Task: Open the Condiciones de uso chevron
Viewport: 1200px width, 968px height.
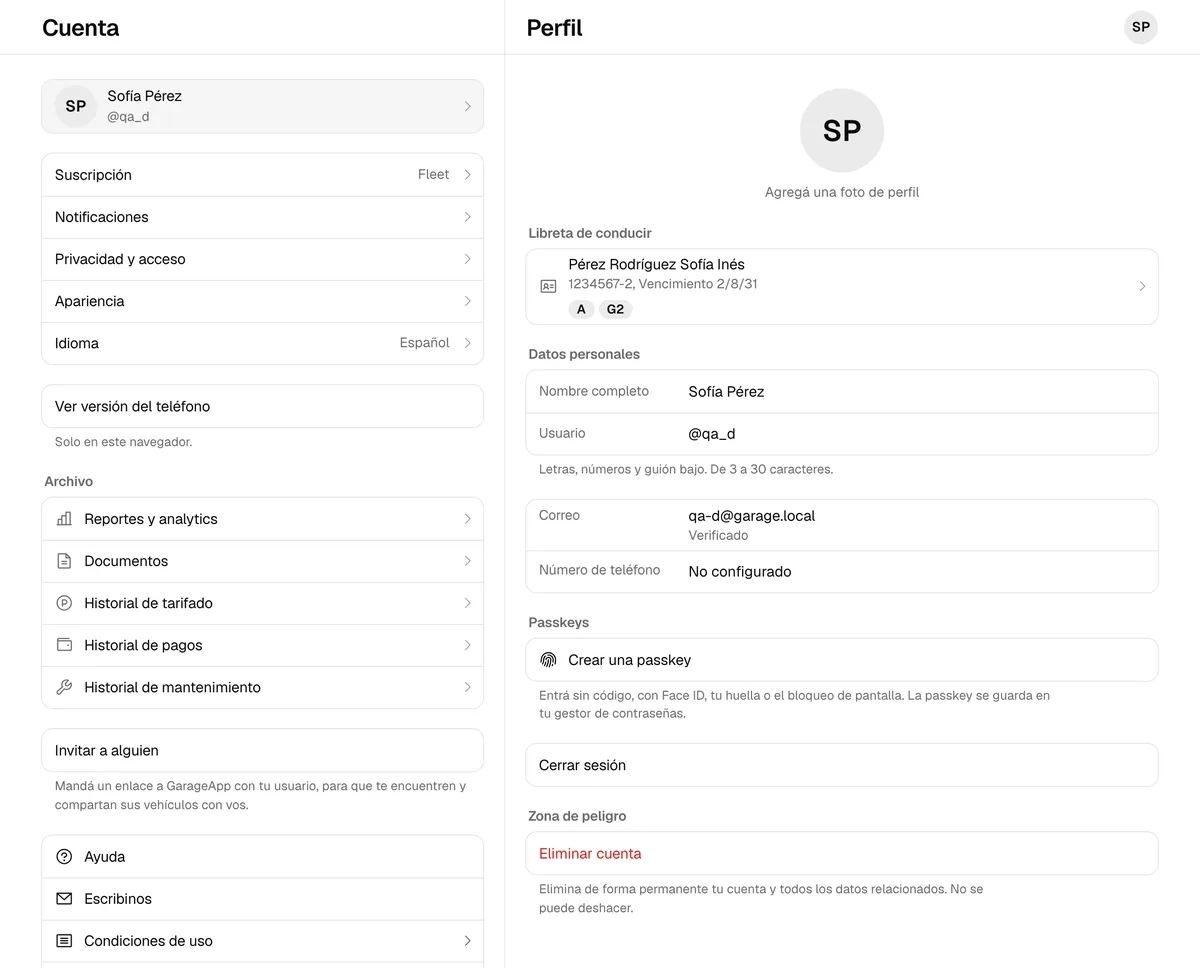Action: click(x=467, y=941)
